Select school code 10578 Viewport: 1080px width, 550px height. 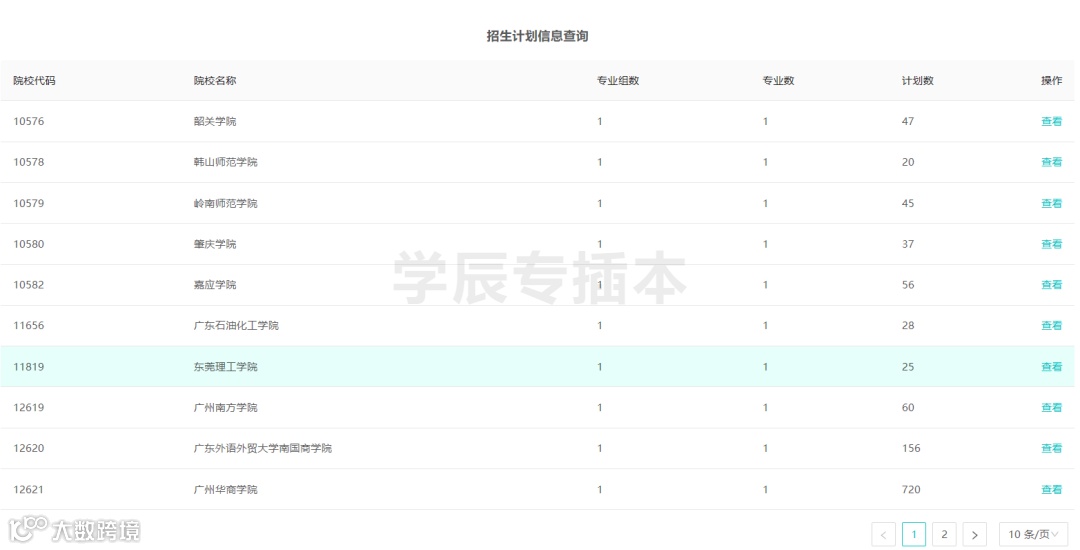tap(29, 162)
